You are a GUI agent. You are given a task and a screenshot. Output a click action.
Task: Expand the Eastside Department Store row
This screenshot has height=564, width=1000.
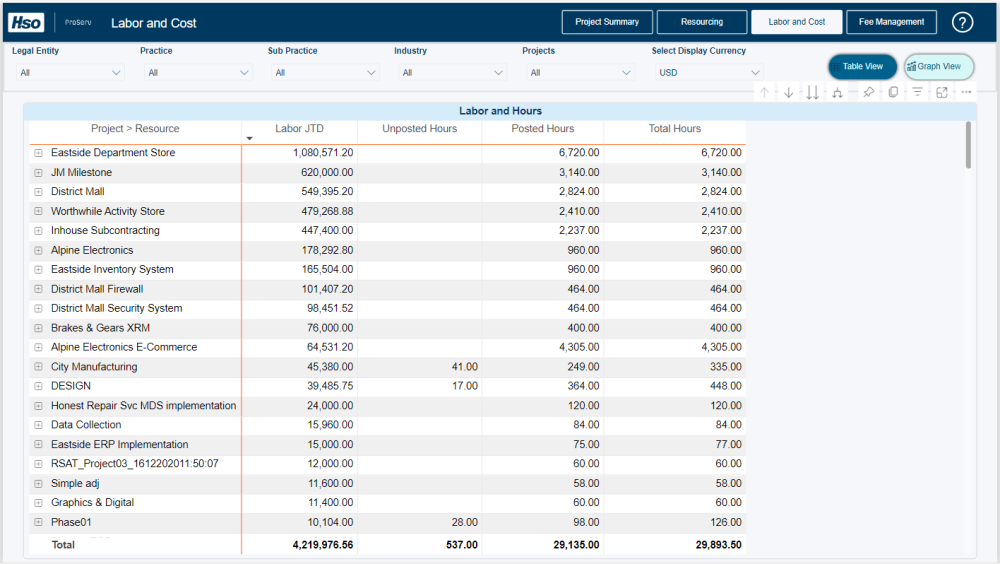coord(38,153)
